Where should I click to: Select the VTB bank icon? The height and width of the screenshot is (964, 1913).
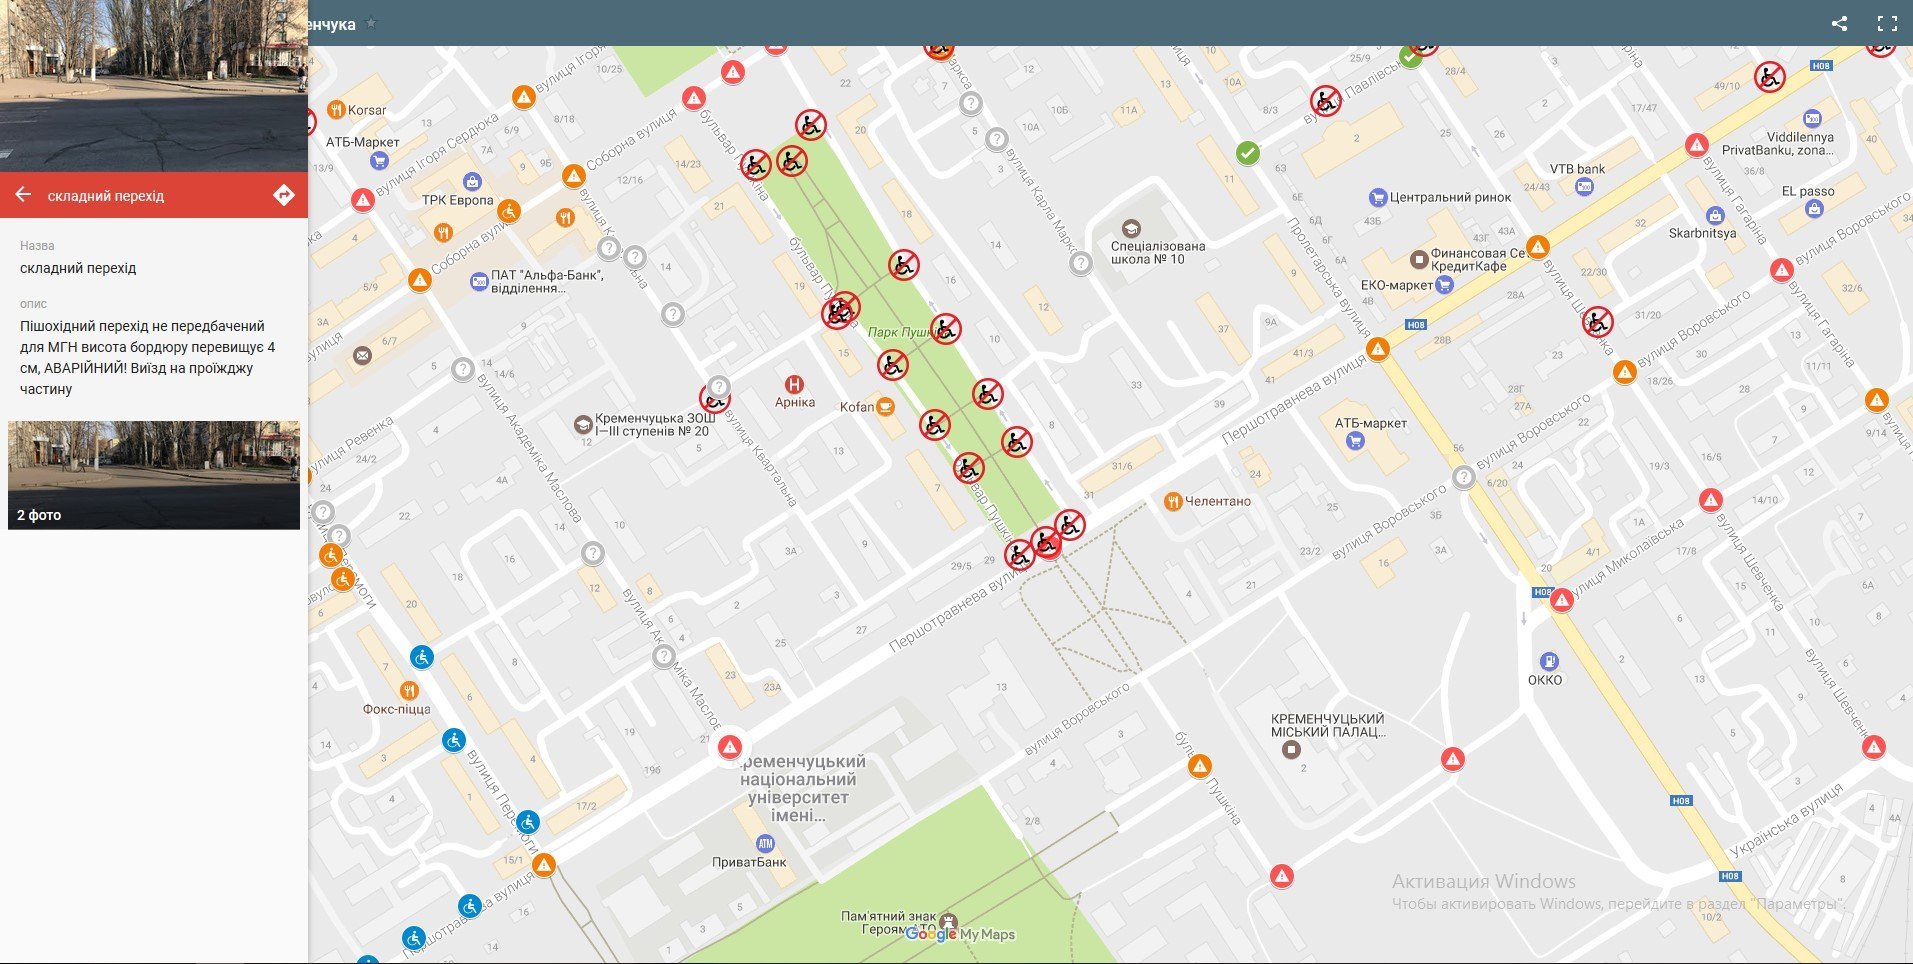[1584, 187]
